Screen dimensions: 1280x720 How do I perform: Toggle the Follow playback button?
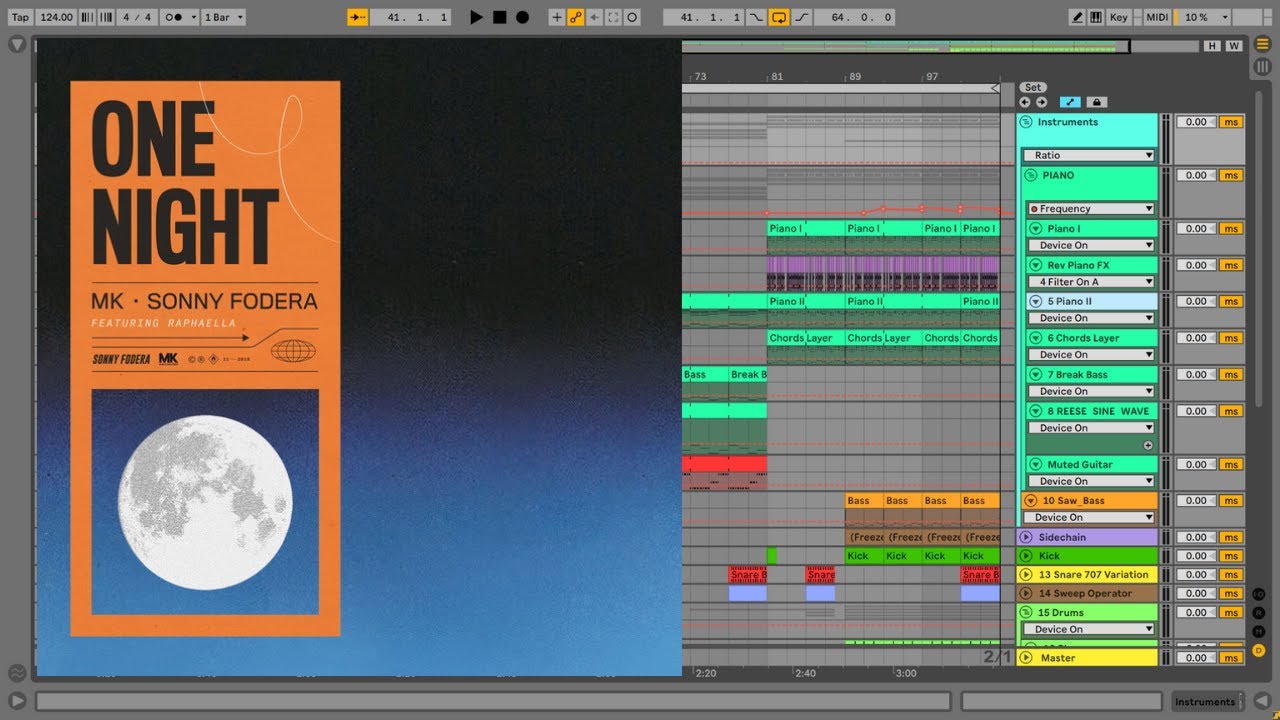(357, 17)
